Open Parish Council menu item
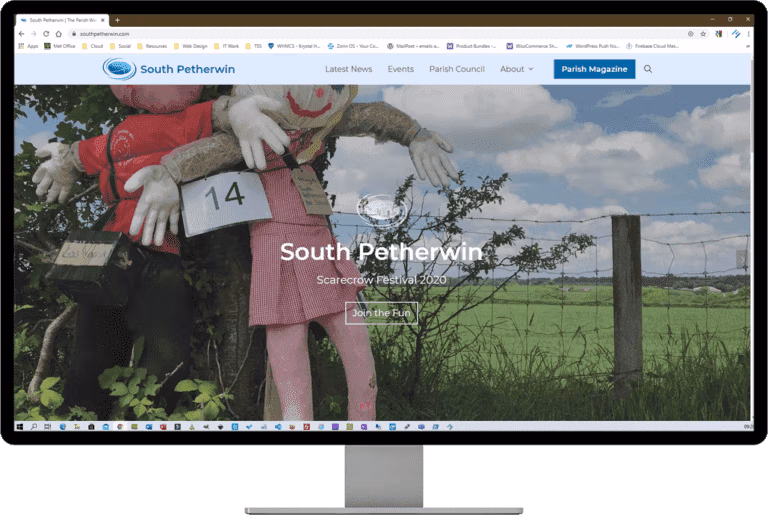This screenshot has width=768, height=515. [457, 69]
